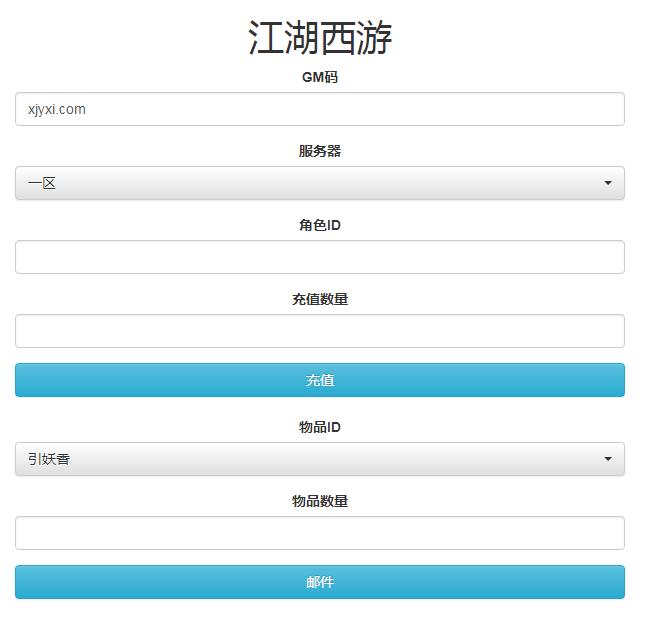
Task: Click the 服务器 label text
Action: [x=320, y=151]
